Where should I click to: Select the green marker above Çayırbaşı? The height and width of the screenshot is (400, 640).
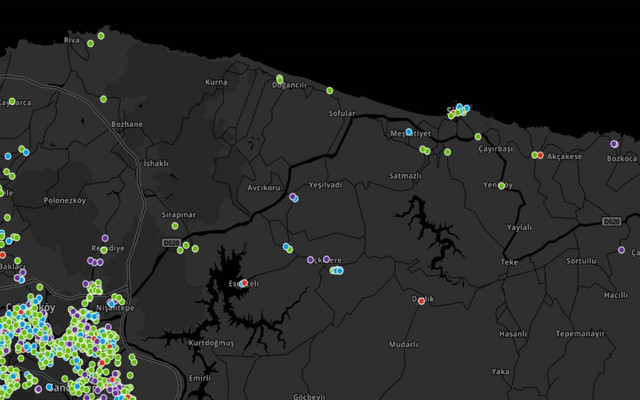pyautogui.click(x=478, y=136)
